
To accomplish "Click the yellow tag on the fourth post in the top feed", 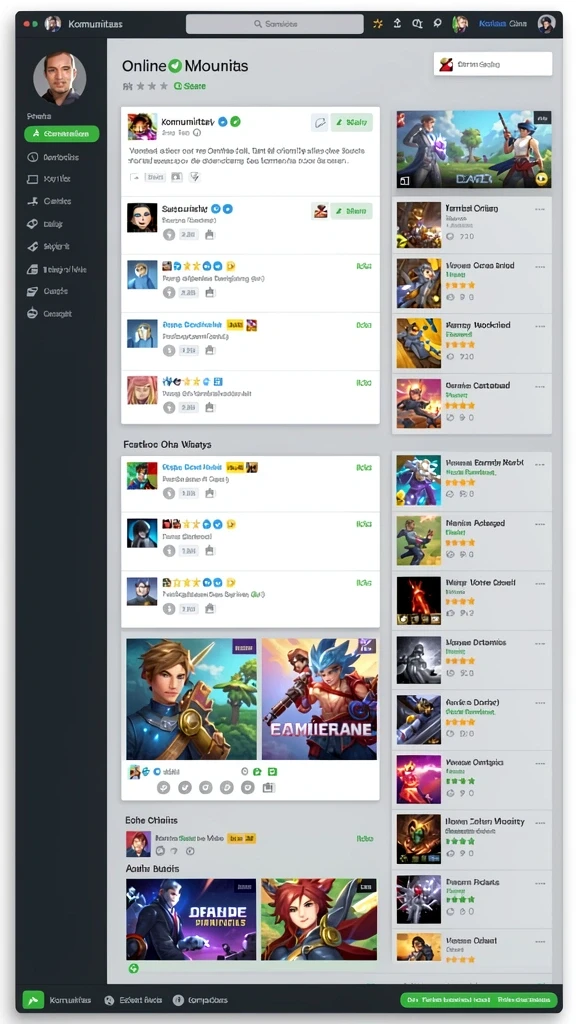I will click(235, 325).
